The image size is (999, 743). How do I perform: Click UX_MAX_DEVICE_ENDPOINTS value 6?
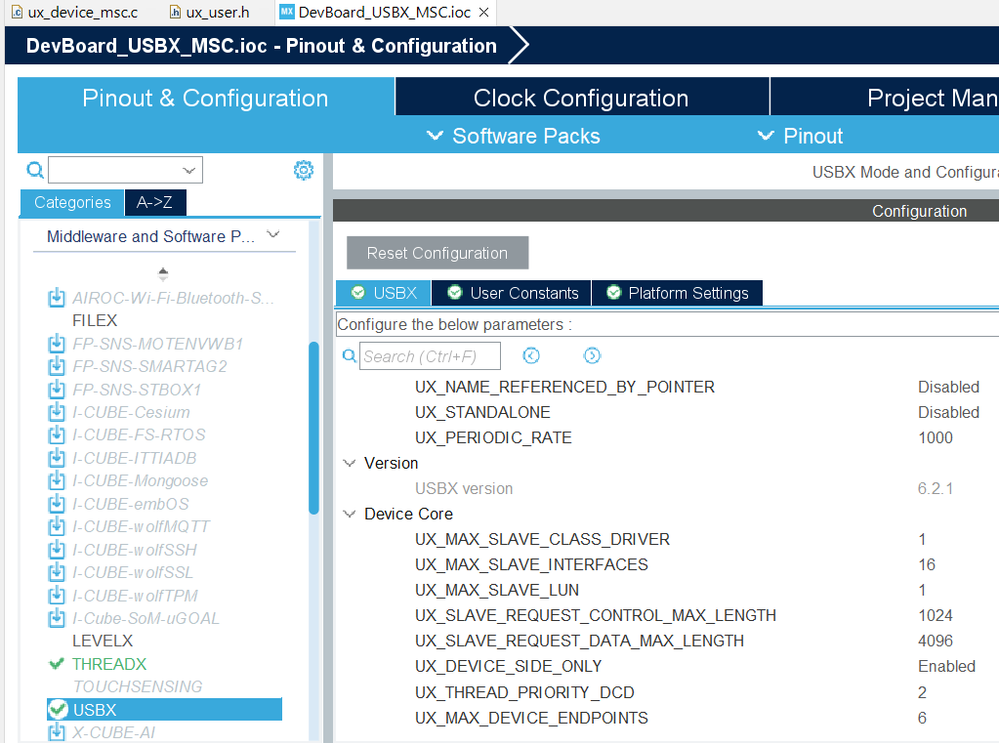pyautogui.click(x=922, y=718)
